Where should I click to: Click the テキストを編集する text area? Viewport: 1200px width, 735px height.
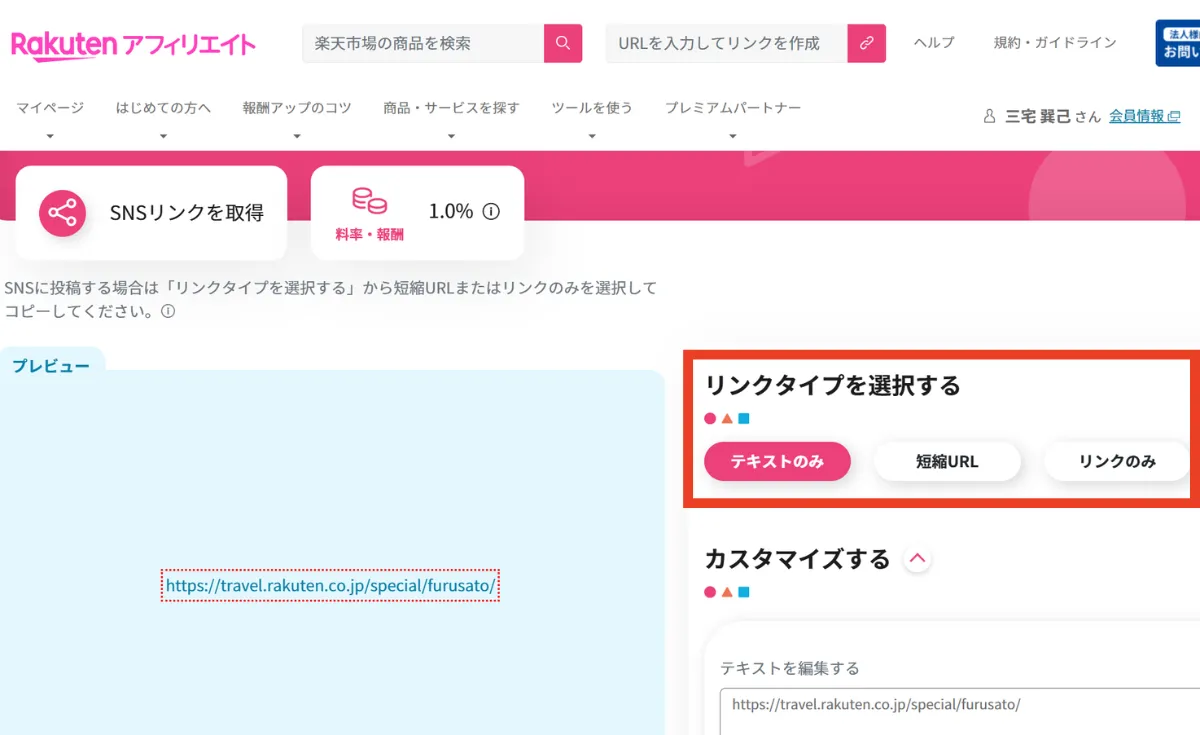tap(960, 712)
